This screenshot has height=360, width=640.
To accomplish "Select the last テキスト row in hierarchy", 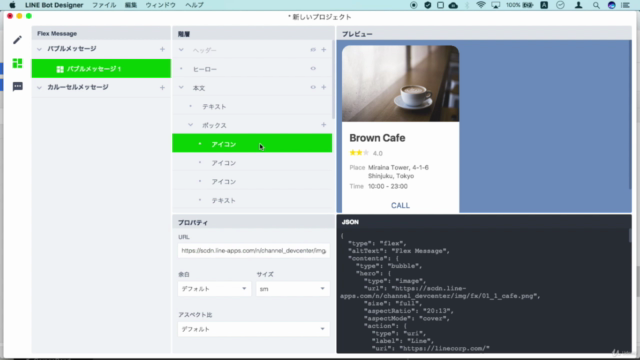I will click(x=252, y=200).
